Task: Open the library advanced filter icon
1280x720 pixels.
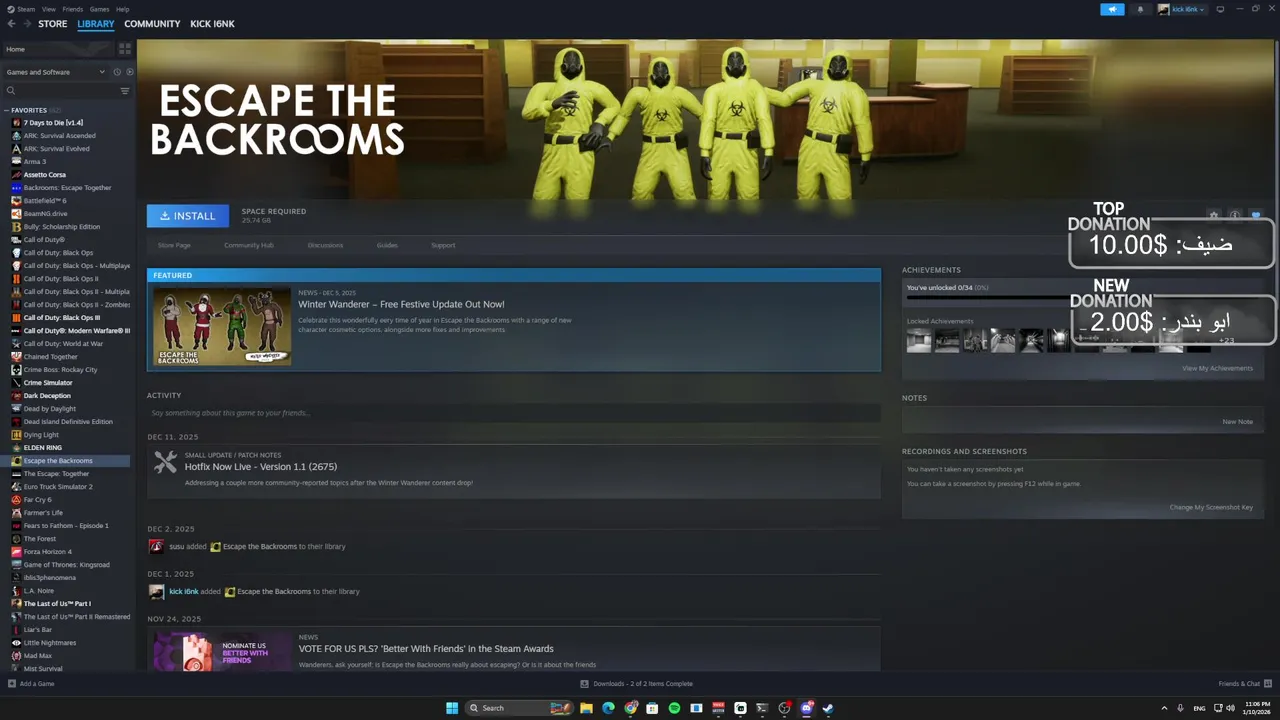Action: [x=125, y=91]
